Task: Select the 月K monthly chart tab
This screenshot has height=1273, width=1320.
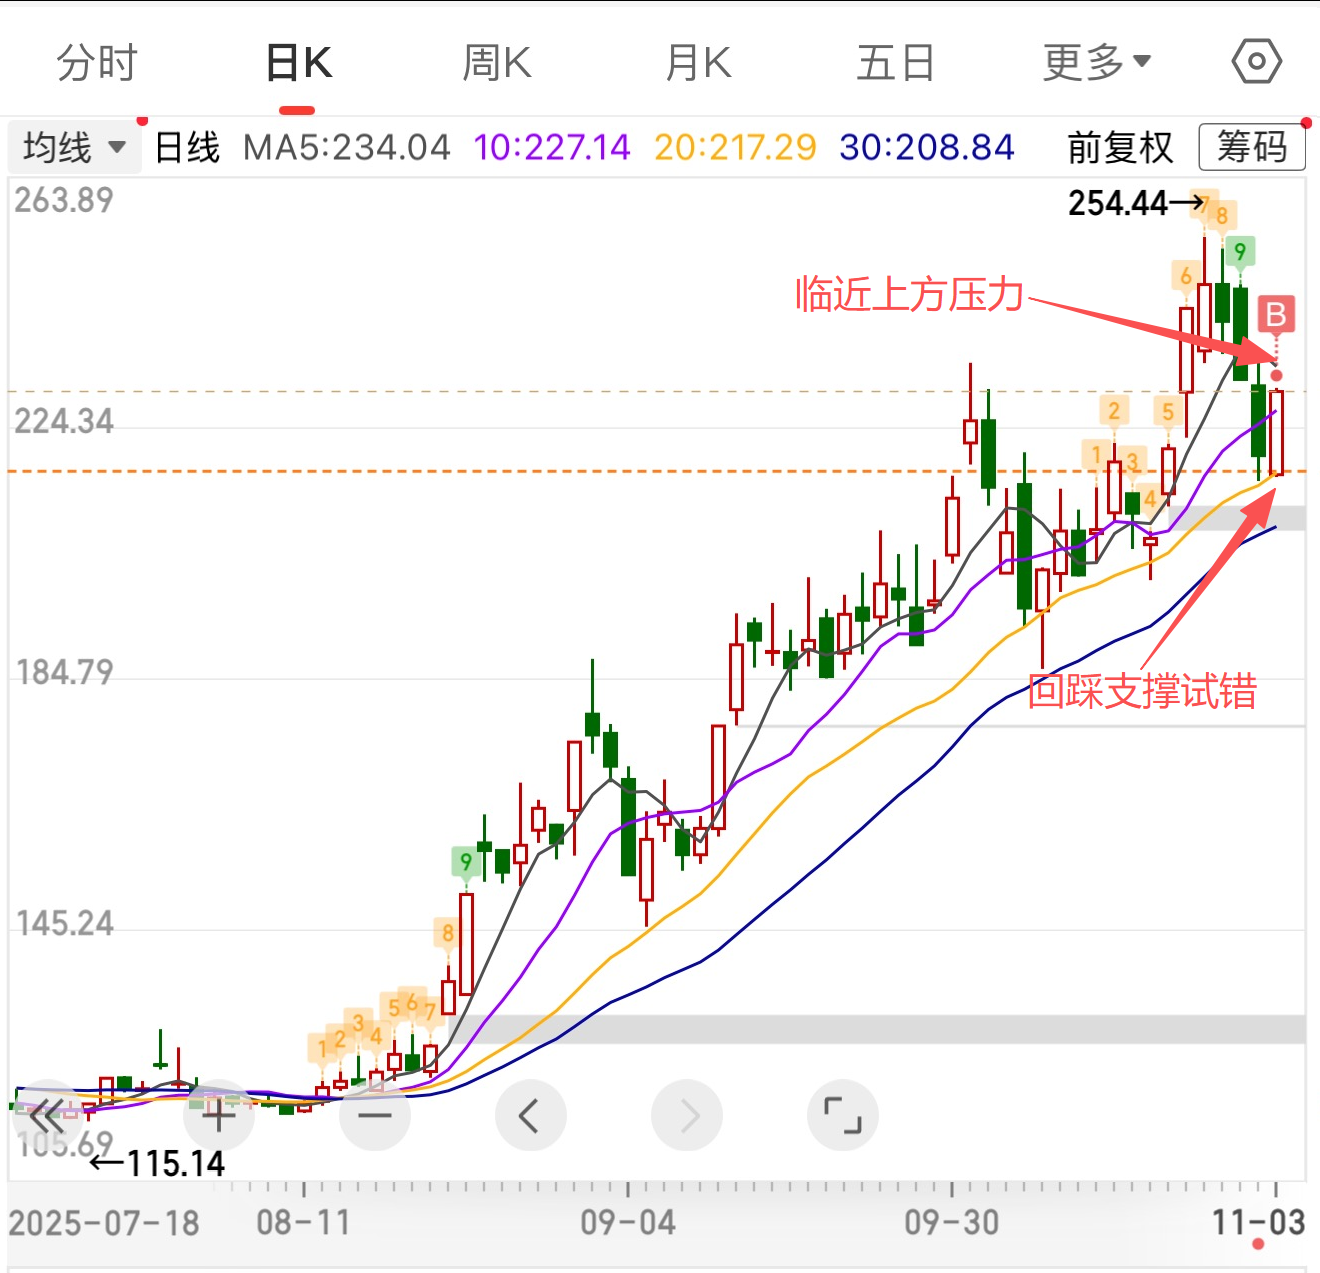Action: 698,63
